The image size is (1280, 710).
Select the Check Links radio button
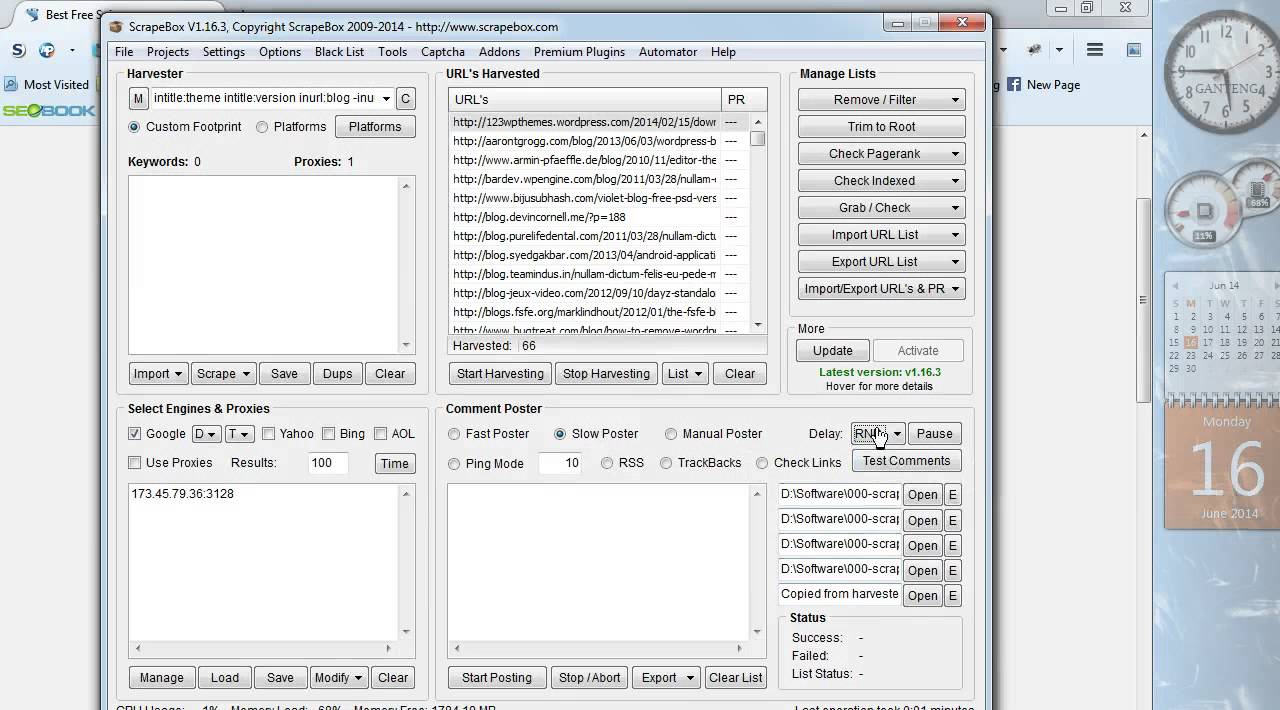(x=762, y=463)
